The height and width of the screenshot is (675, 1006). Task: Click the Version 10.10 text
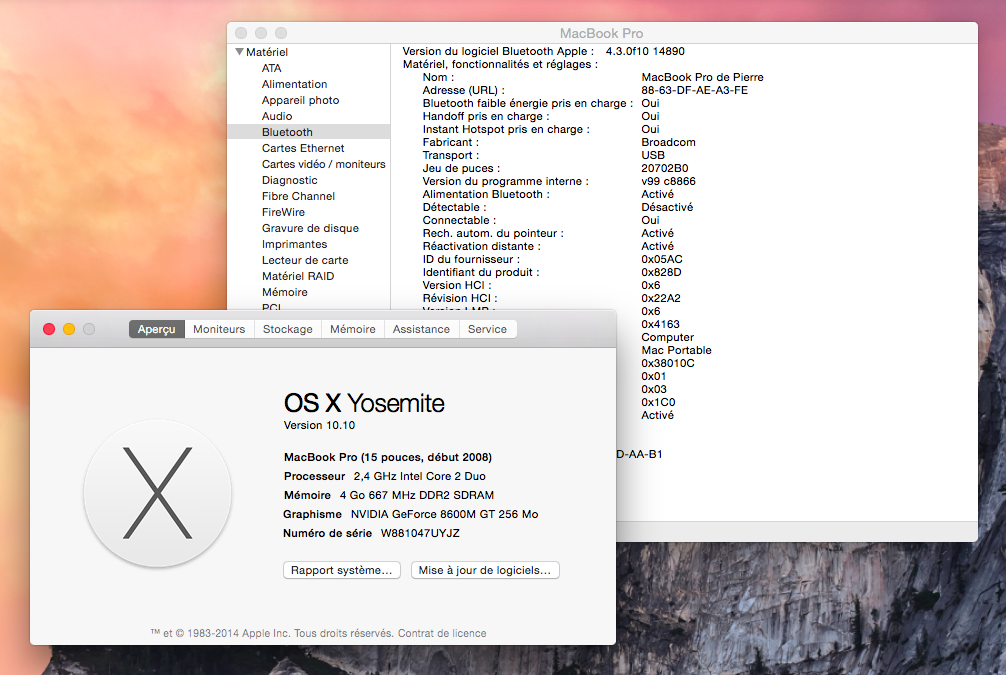click(320, 425)
